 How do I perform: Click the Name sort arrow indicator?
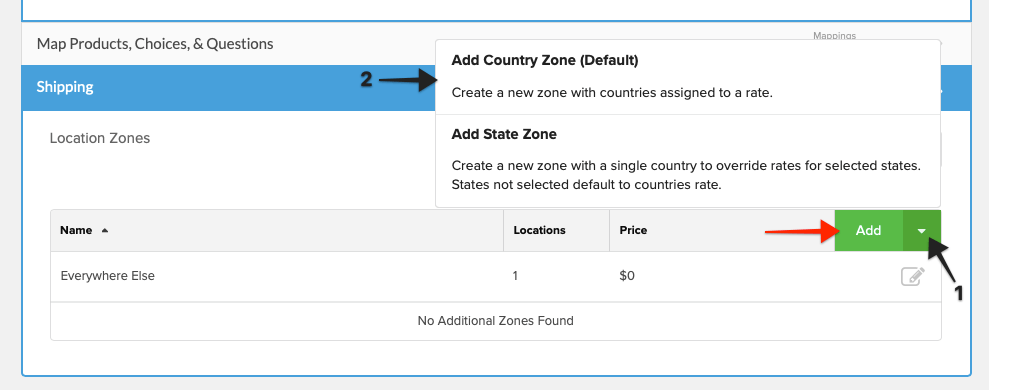104,230
